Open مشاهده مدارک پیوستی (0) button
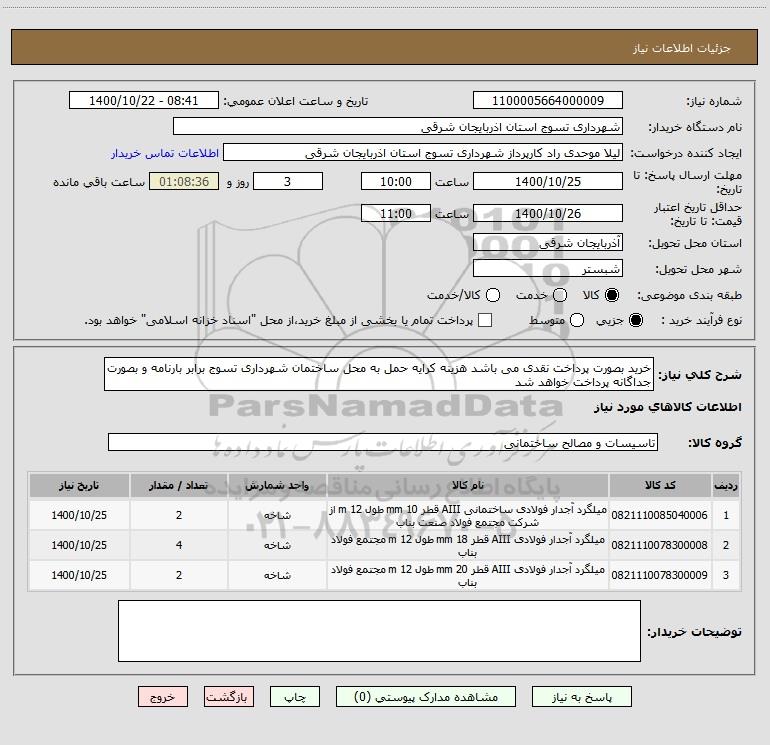Screen dimensions: 770x745 426,697
